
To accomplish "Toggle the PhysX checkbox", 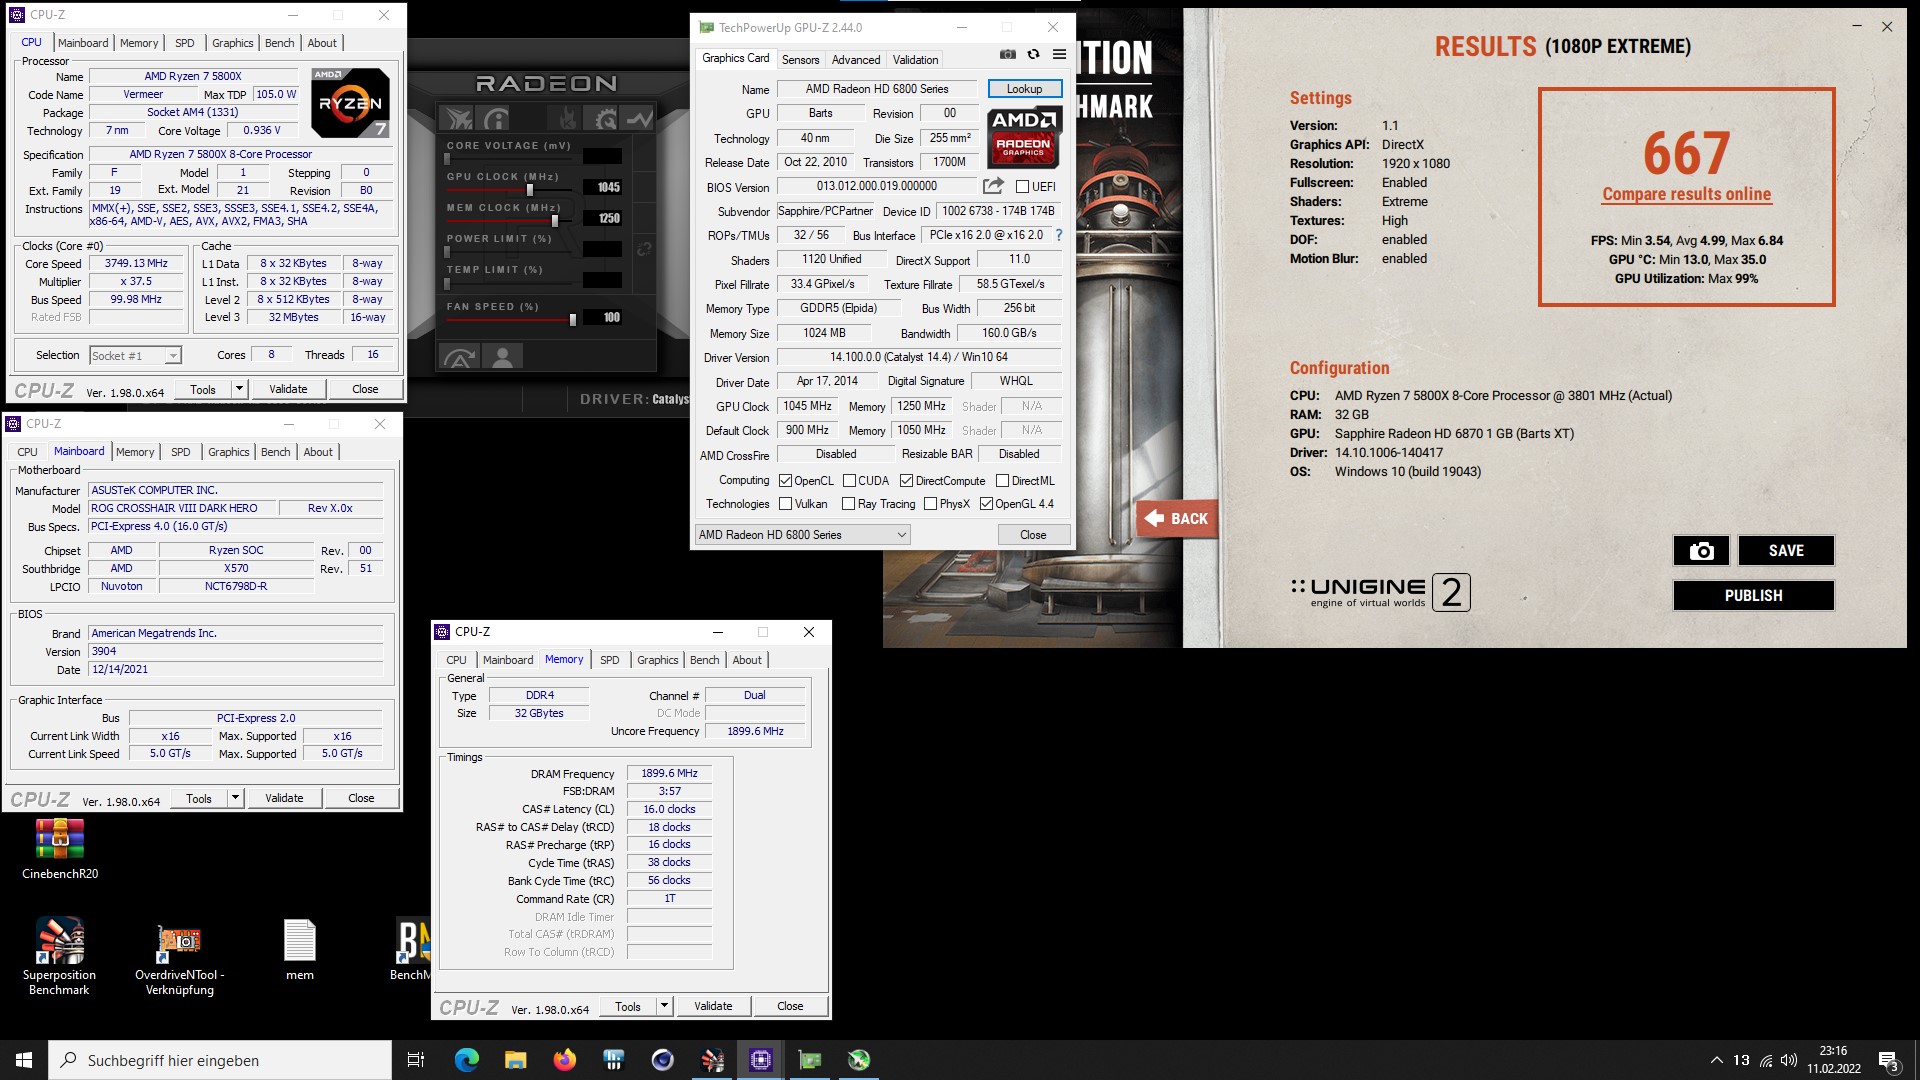I will (930, 504).
